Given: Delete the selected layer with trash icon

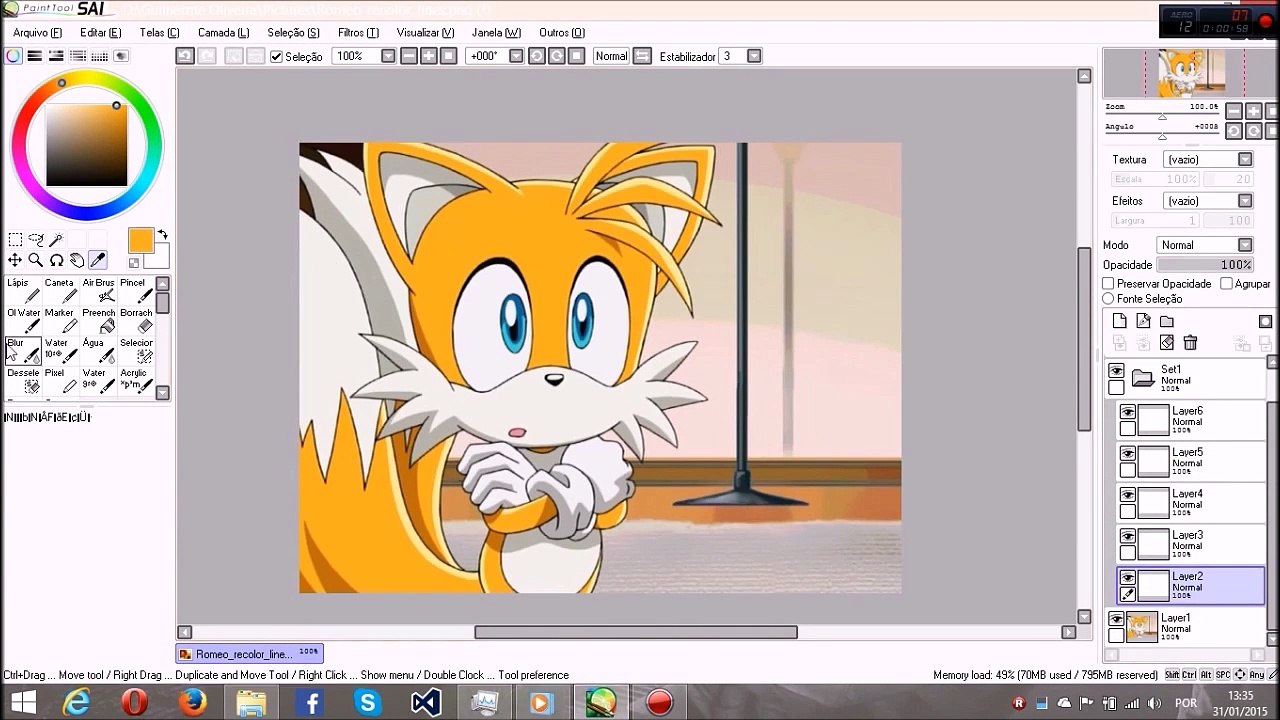Looking at the screenshot, I should (x=1190, y=343).
